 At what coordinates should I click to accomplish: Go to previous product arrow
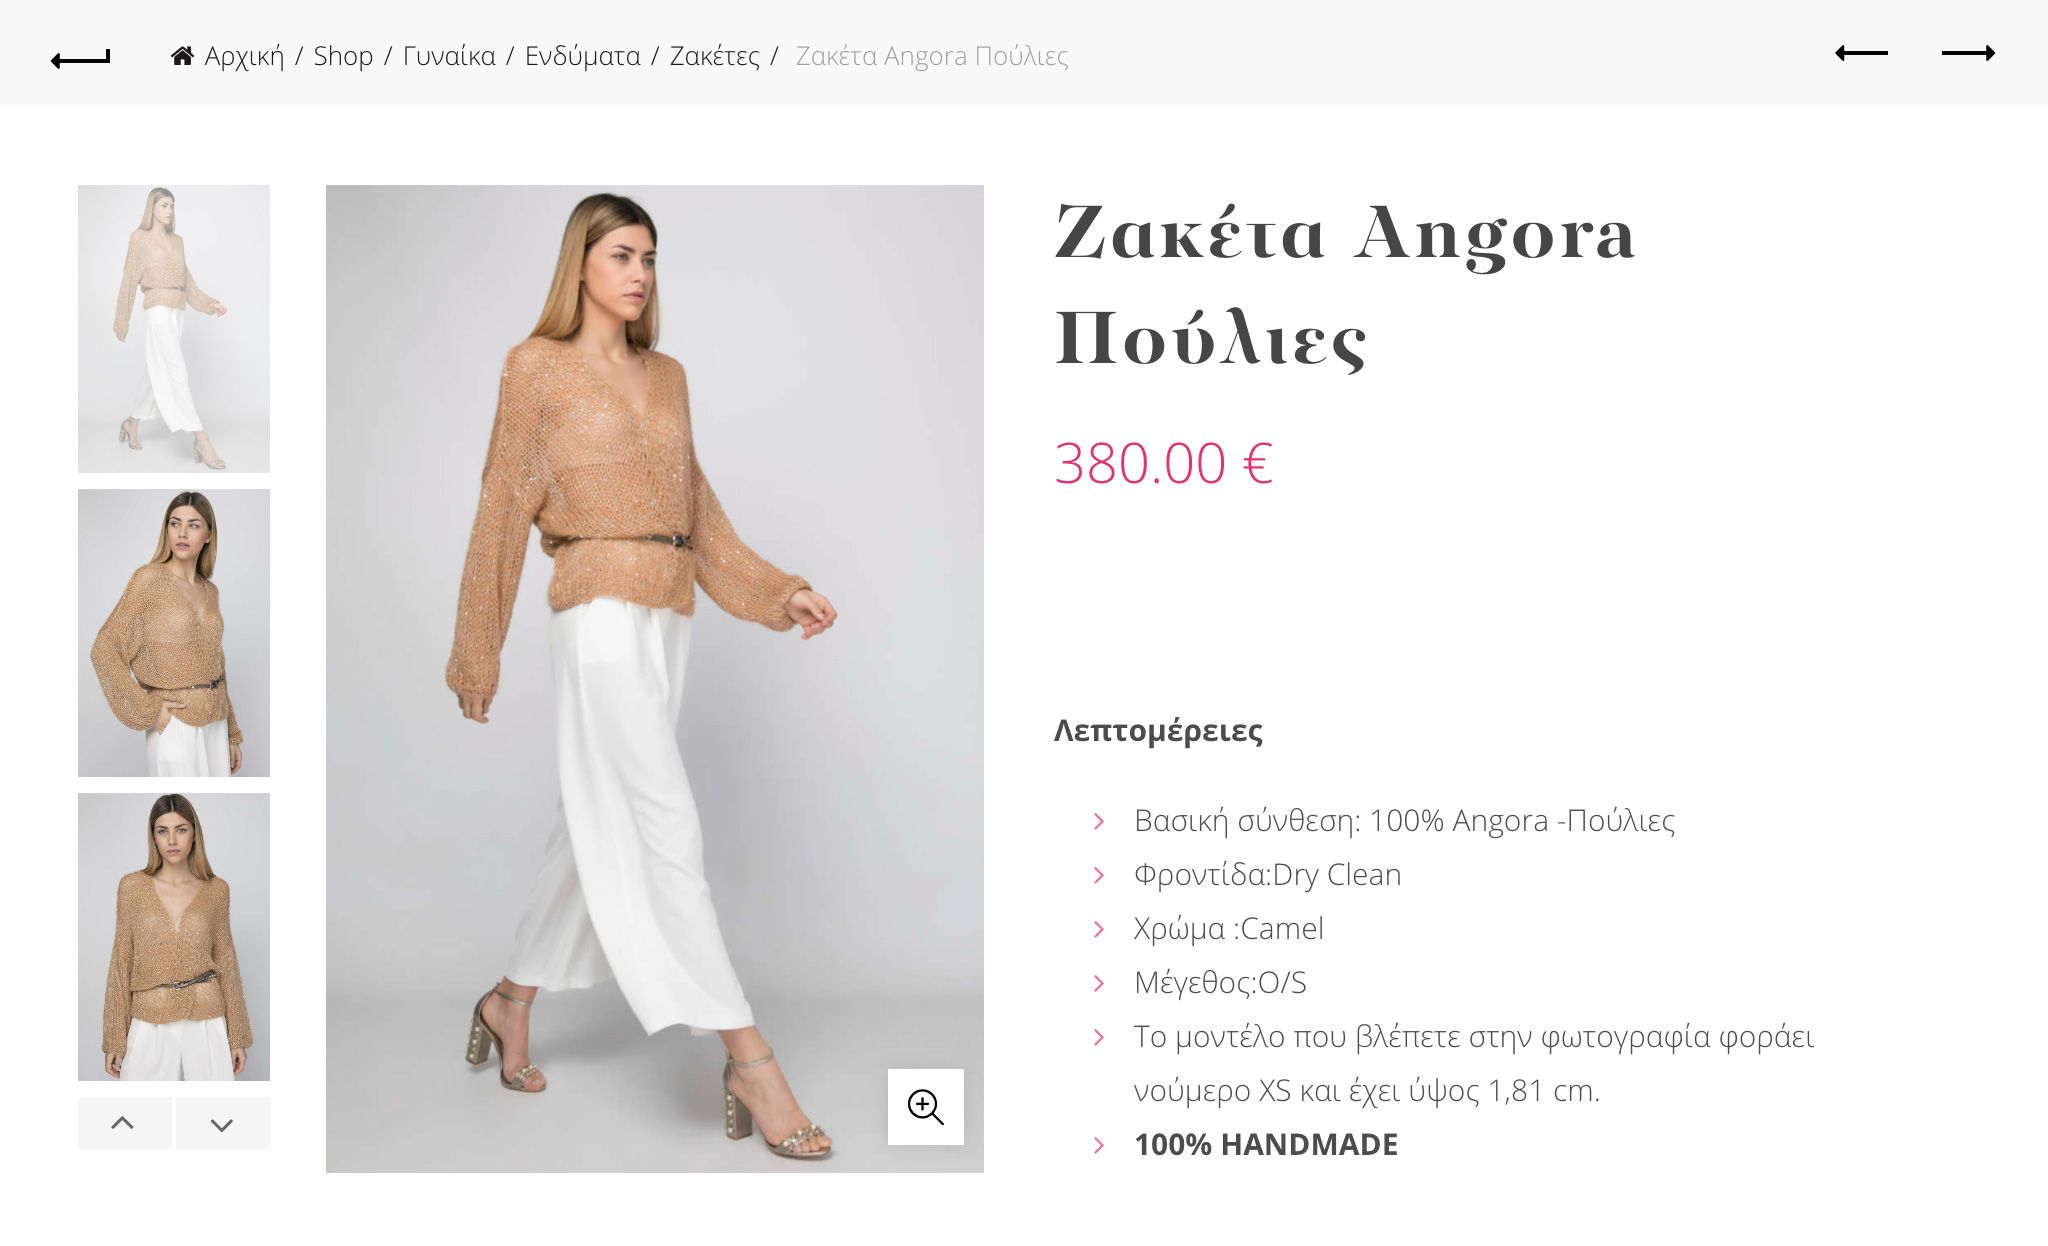(1861, 53)
